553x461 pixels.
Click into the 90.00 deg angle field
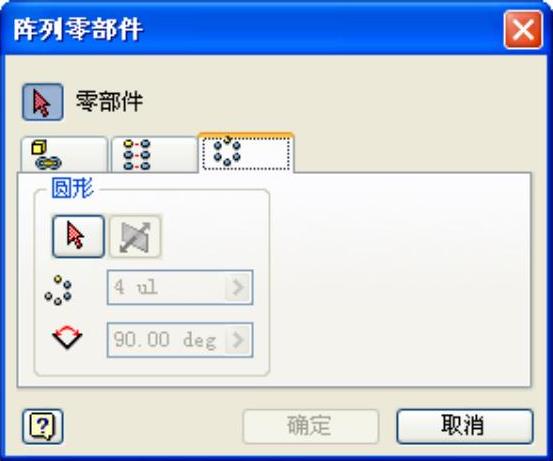click(x=166, y=340)
